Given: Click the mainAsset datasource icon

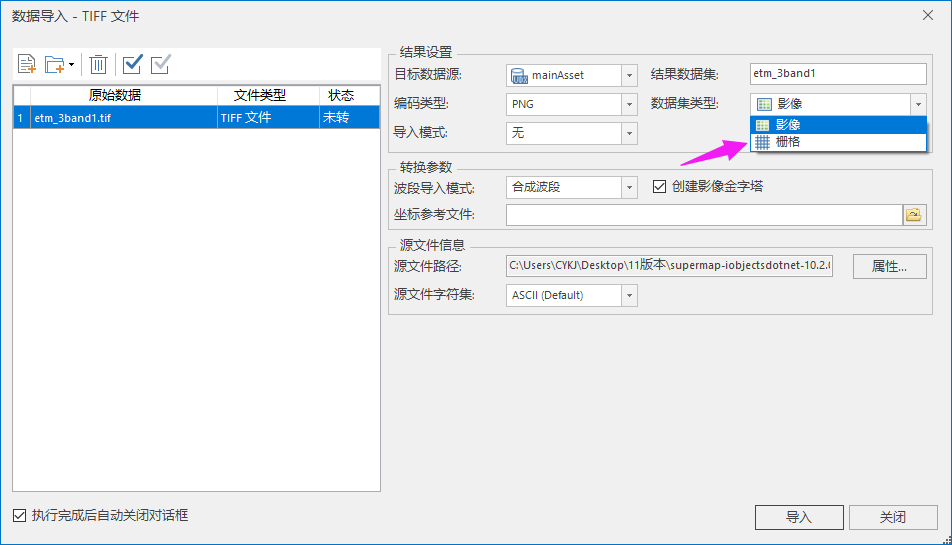Looking at the screenshot, I should coord(519,76).
